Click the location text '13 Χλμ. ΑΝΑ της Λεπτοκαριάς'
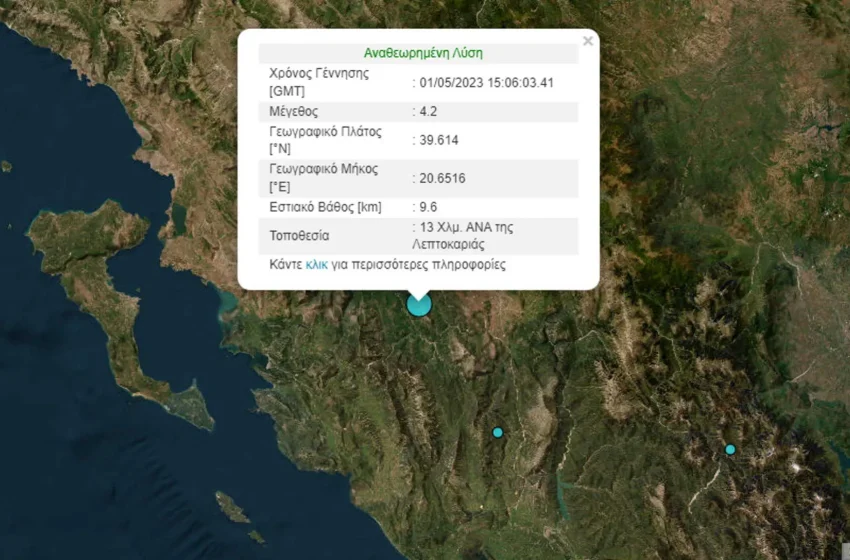The height and width of the screenshot is (560, 850). point(465,235)
